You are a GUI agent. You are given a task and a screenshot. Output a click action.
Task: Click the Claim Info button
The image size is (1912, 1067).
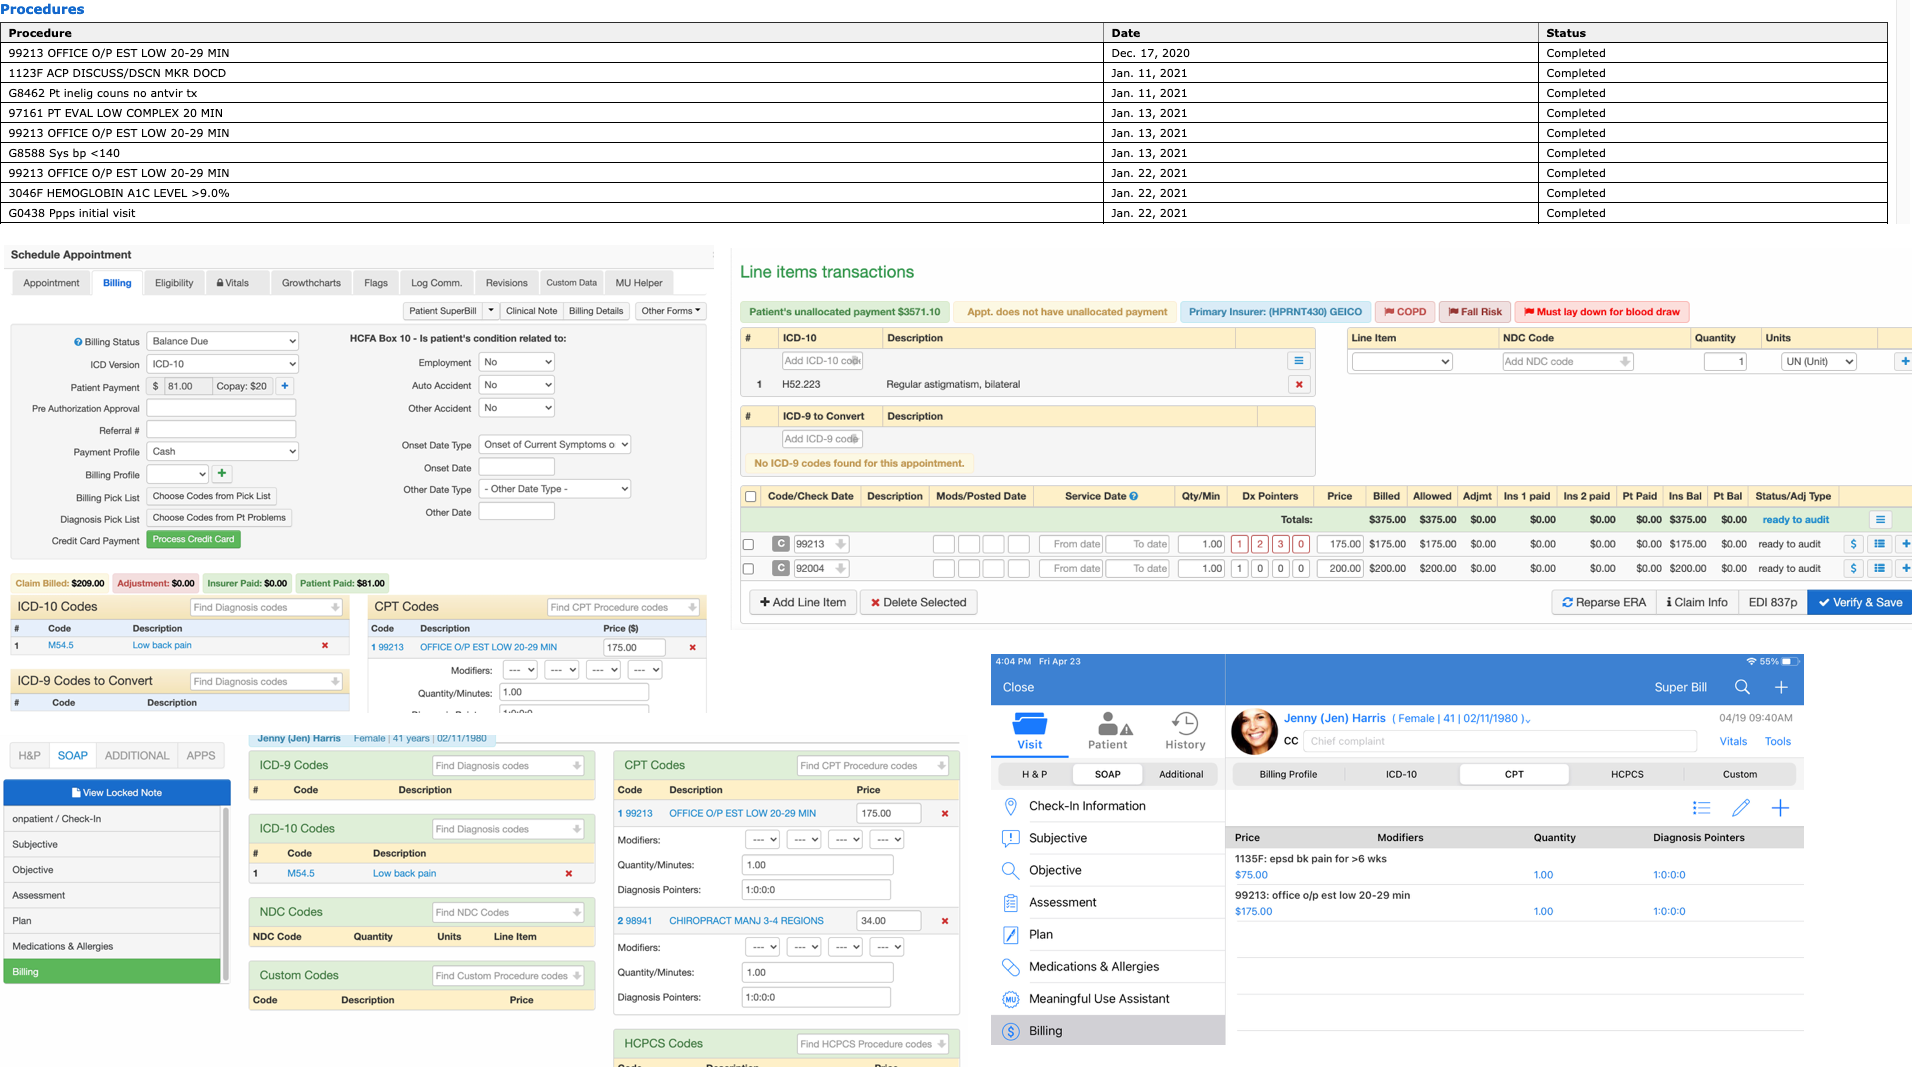1697,602
